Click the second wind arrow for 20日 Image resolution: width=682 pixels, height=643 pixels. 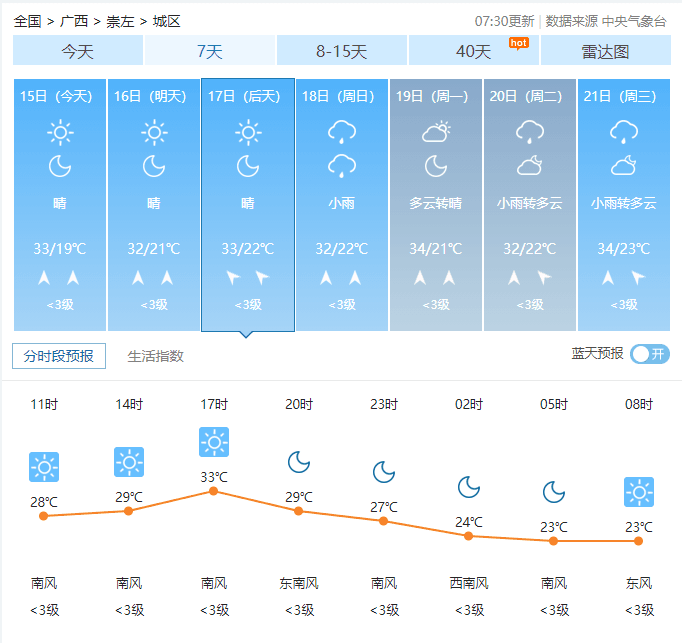pos(544,277)
